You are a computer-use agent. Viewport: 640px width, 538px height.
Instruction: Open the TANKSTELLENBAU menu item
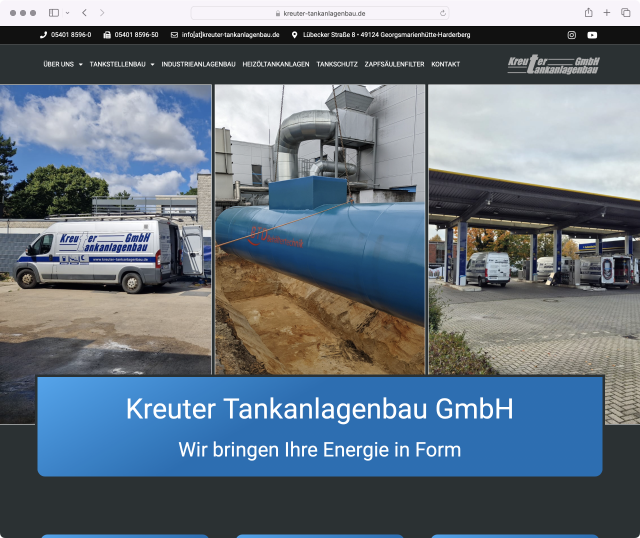point(118,64)
